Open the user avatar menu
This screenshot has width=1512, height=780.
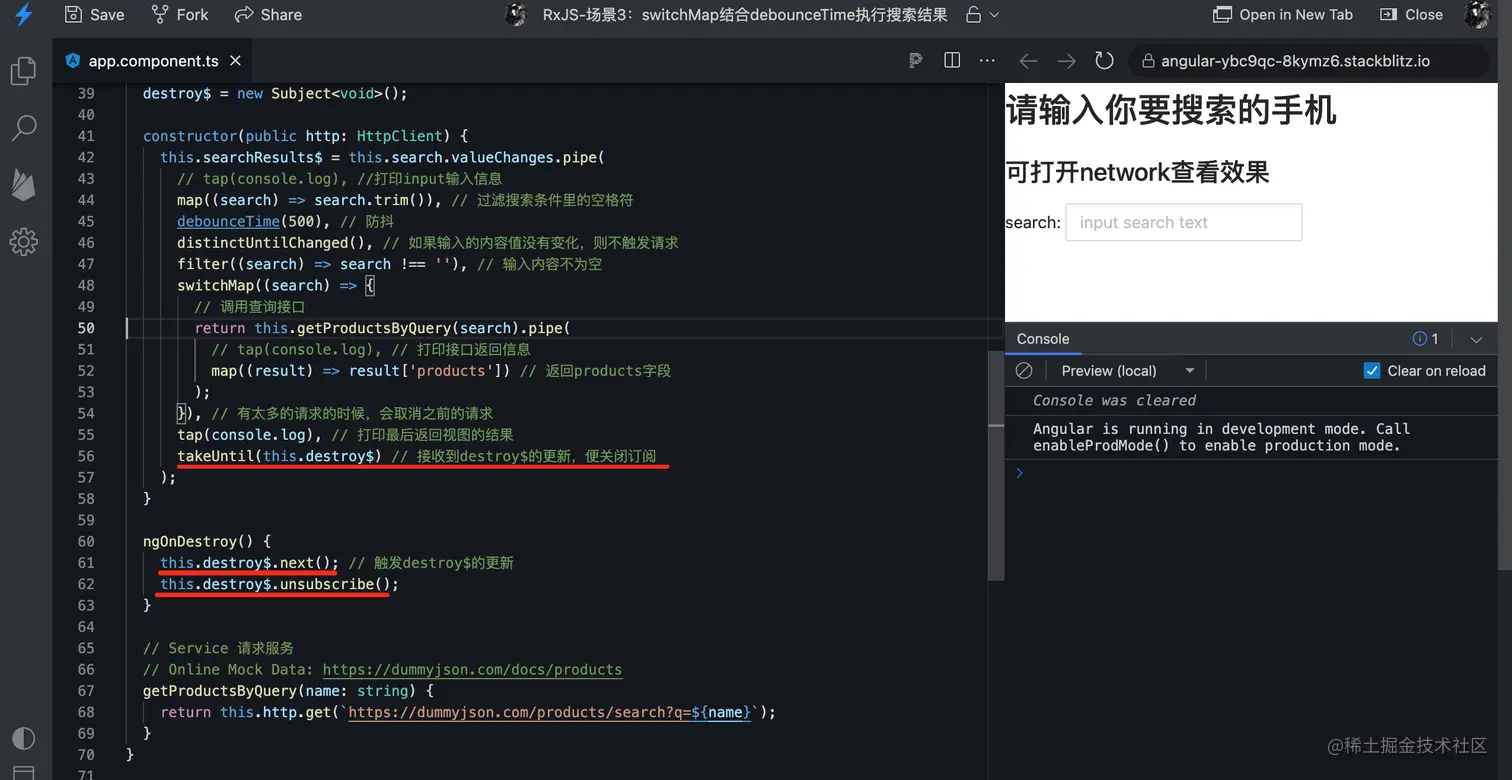pyautogui.click(x=1478, y=15)
